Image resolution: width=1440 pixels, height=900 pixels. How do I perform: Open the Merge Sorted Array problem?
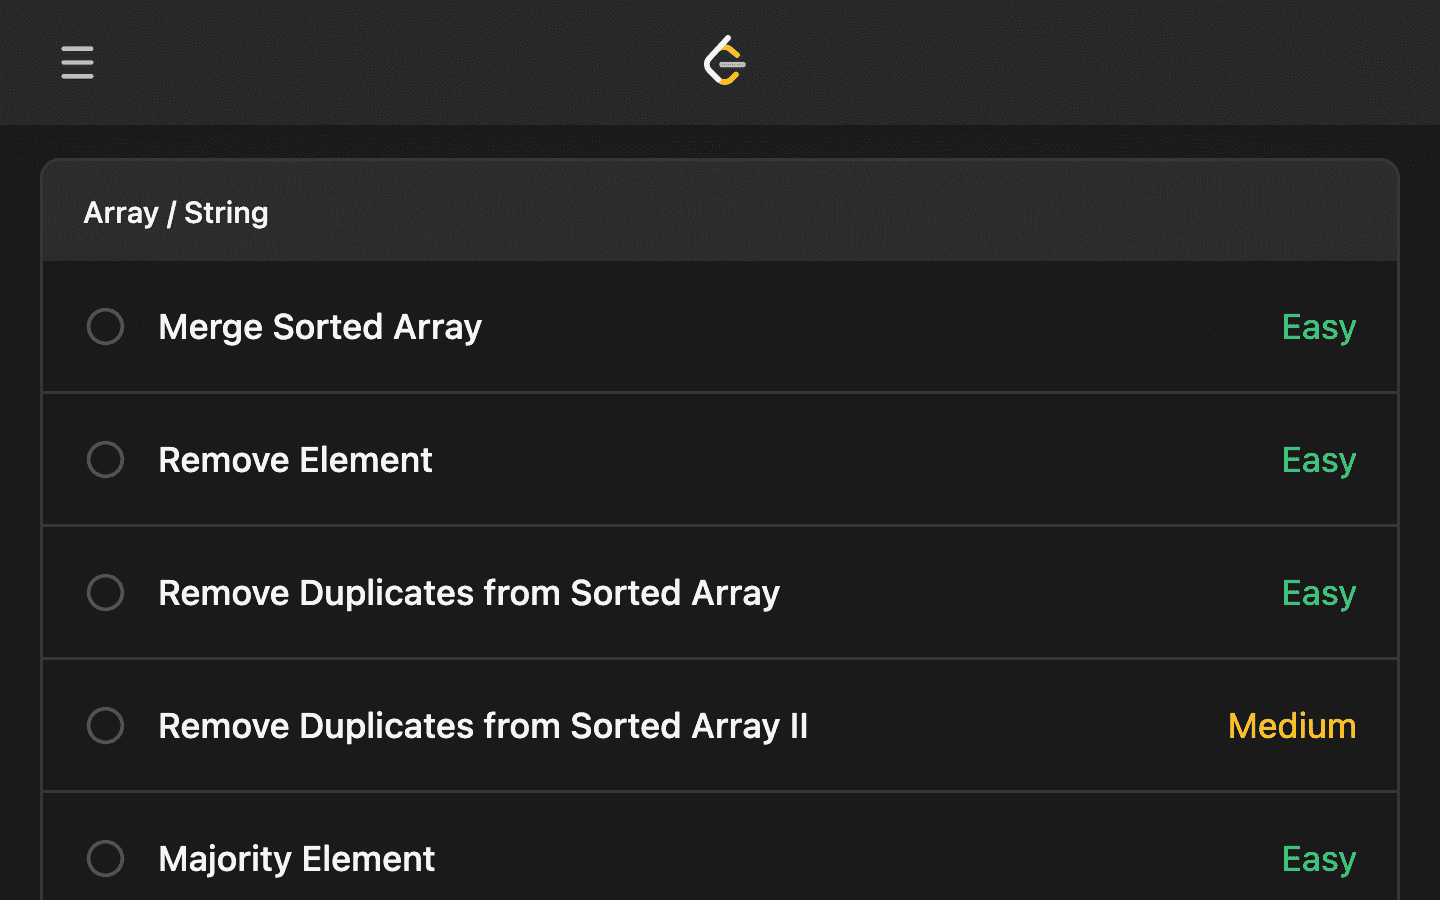point(320,327)
